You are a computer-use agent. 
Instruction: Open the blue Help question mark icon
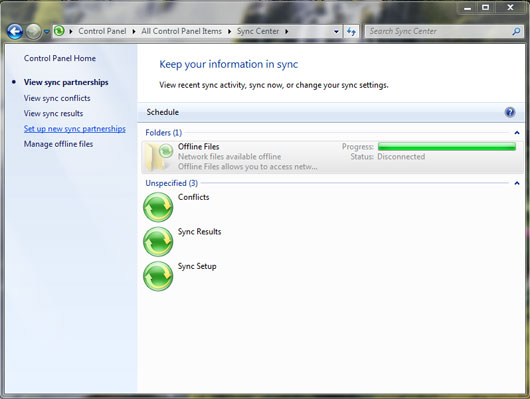[x=510, y=112]
